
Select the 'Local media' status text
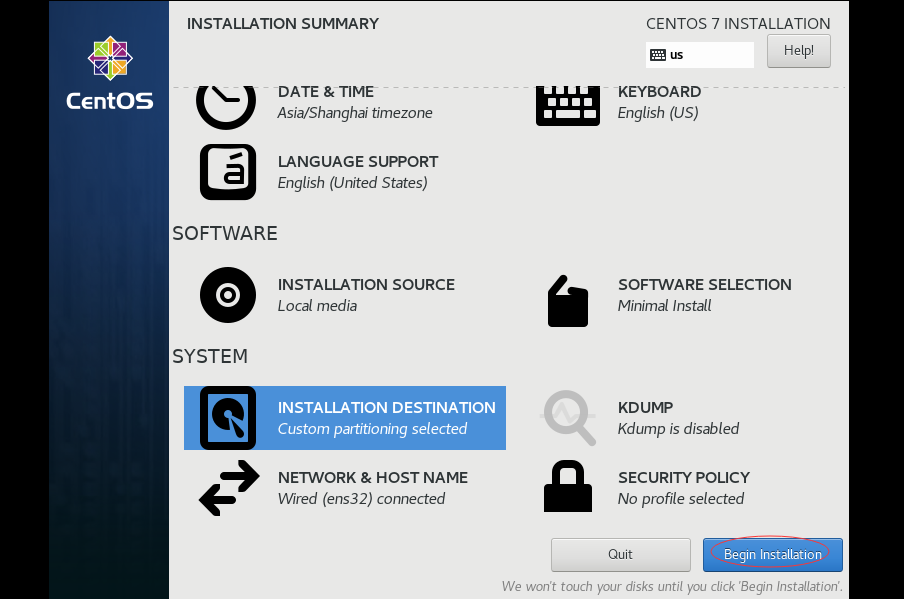tap(317, 306)
